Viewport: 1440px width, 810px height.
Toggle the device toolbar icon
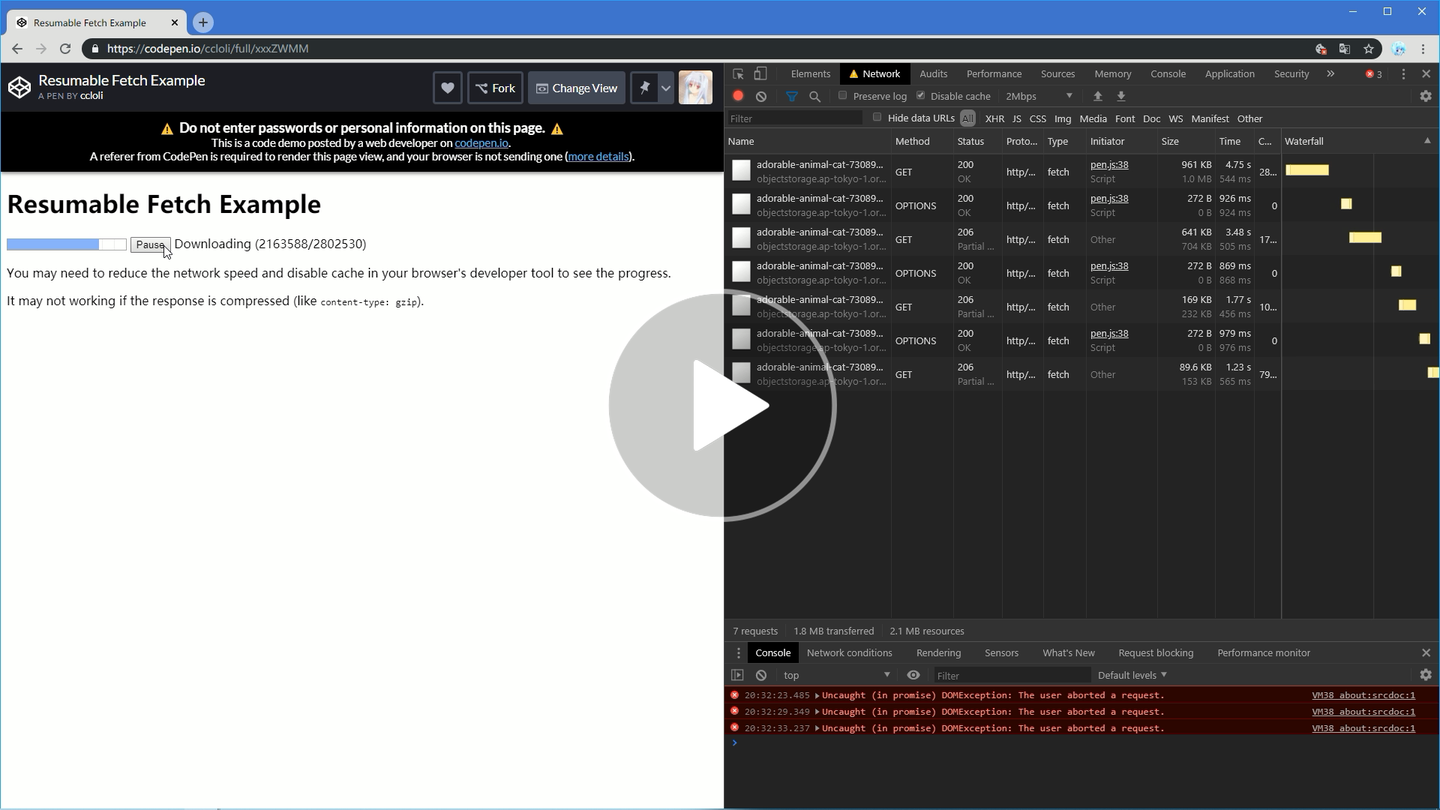(759, 73)
